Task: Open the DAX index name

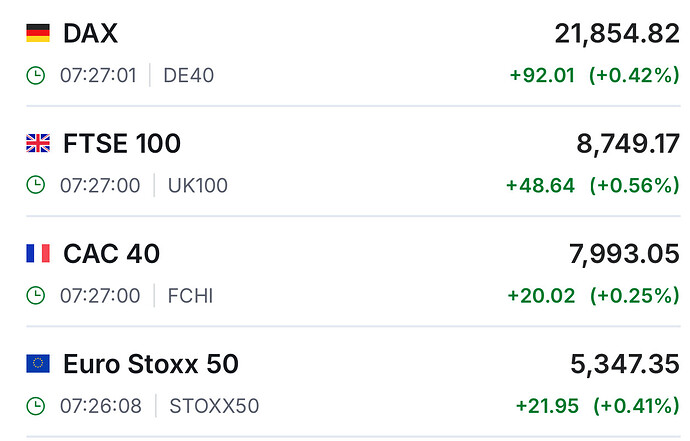Action: coord(90,34)
